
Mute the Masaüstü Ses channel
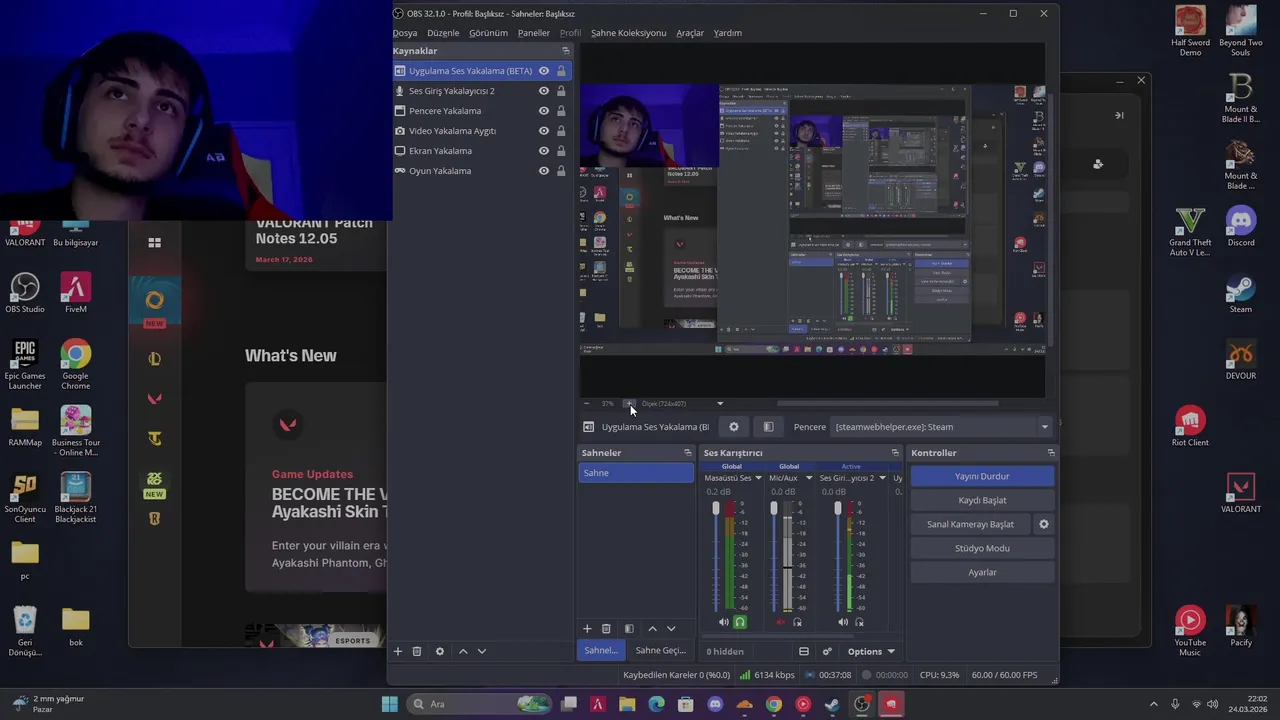pyautogui.click(x=723, y=622)
